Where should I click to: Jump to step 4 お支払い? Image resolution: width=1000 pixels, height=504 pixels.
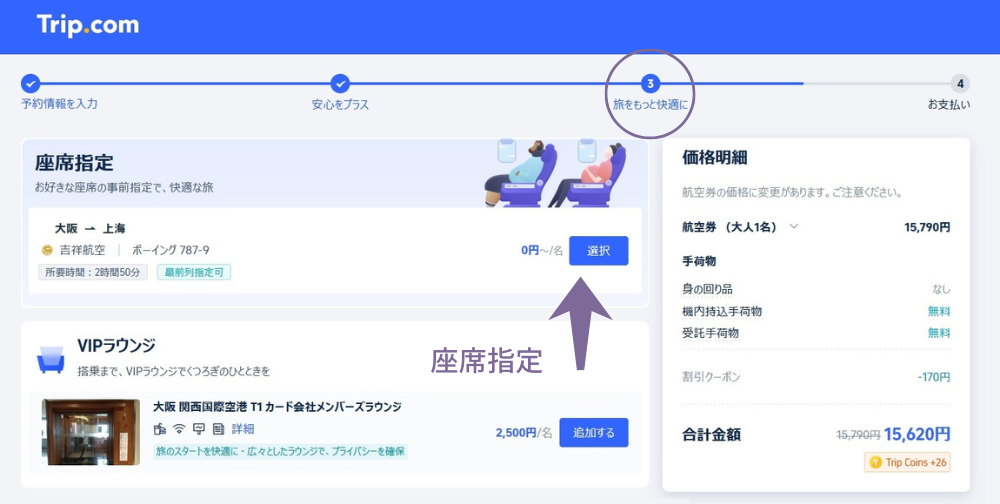(x=960, y=84)
